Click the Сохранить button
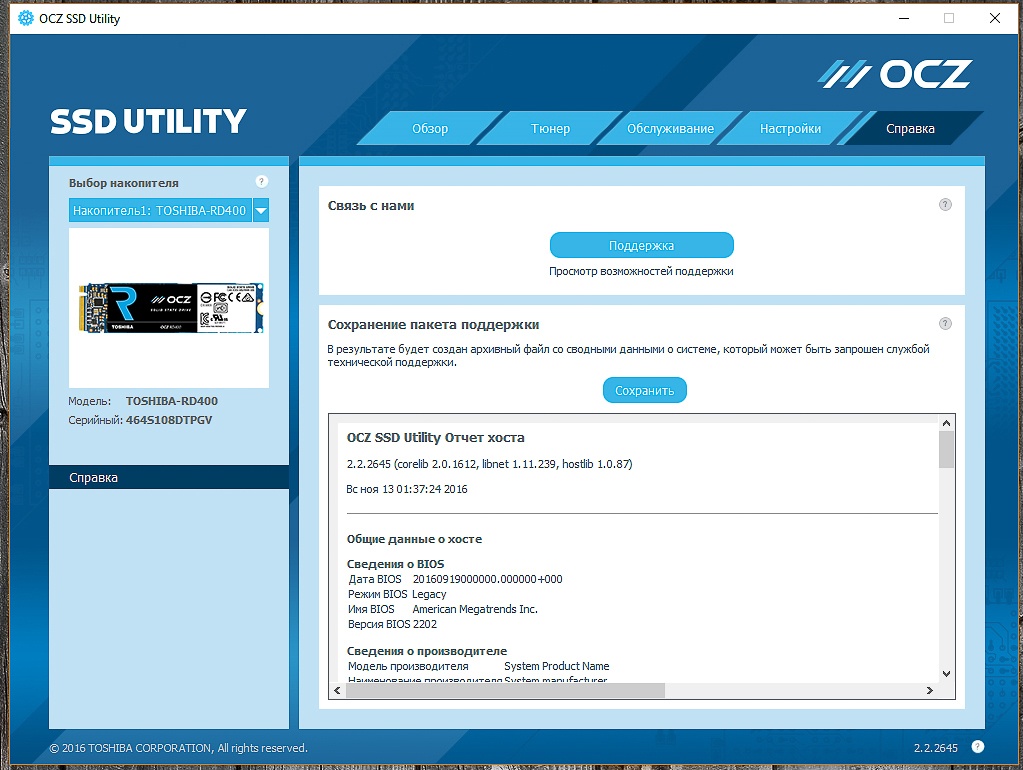 tap(644, 390)
